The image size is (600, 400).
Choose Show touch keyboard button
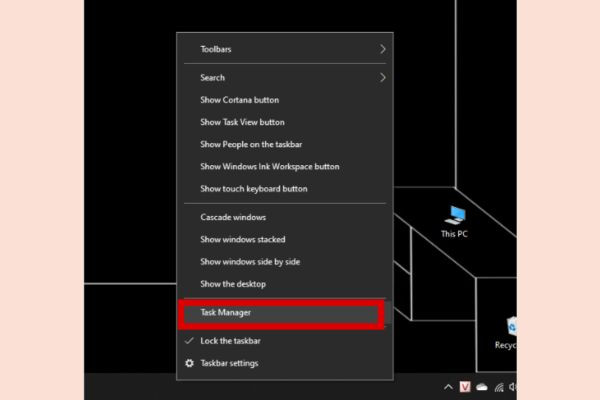tap(284, 189)
